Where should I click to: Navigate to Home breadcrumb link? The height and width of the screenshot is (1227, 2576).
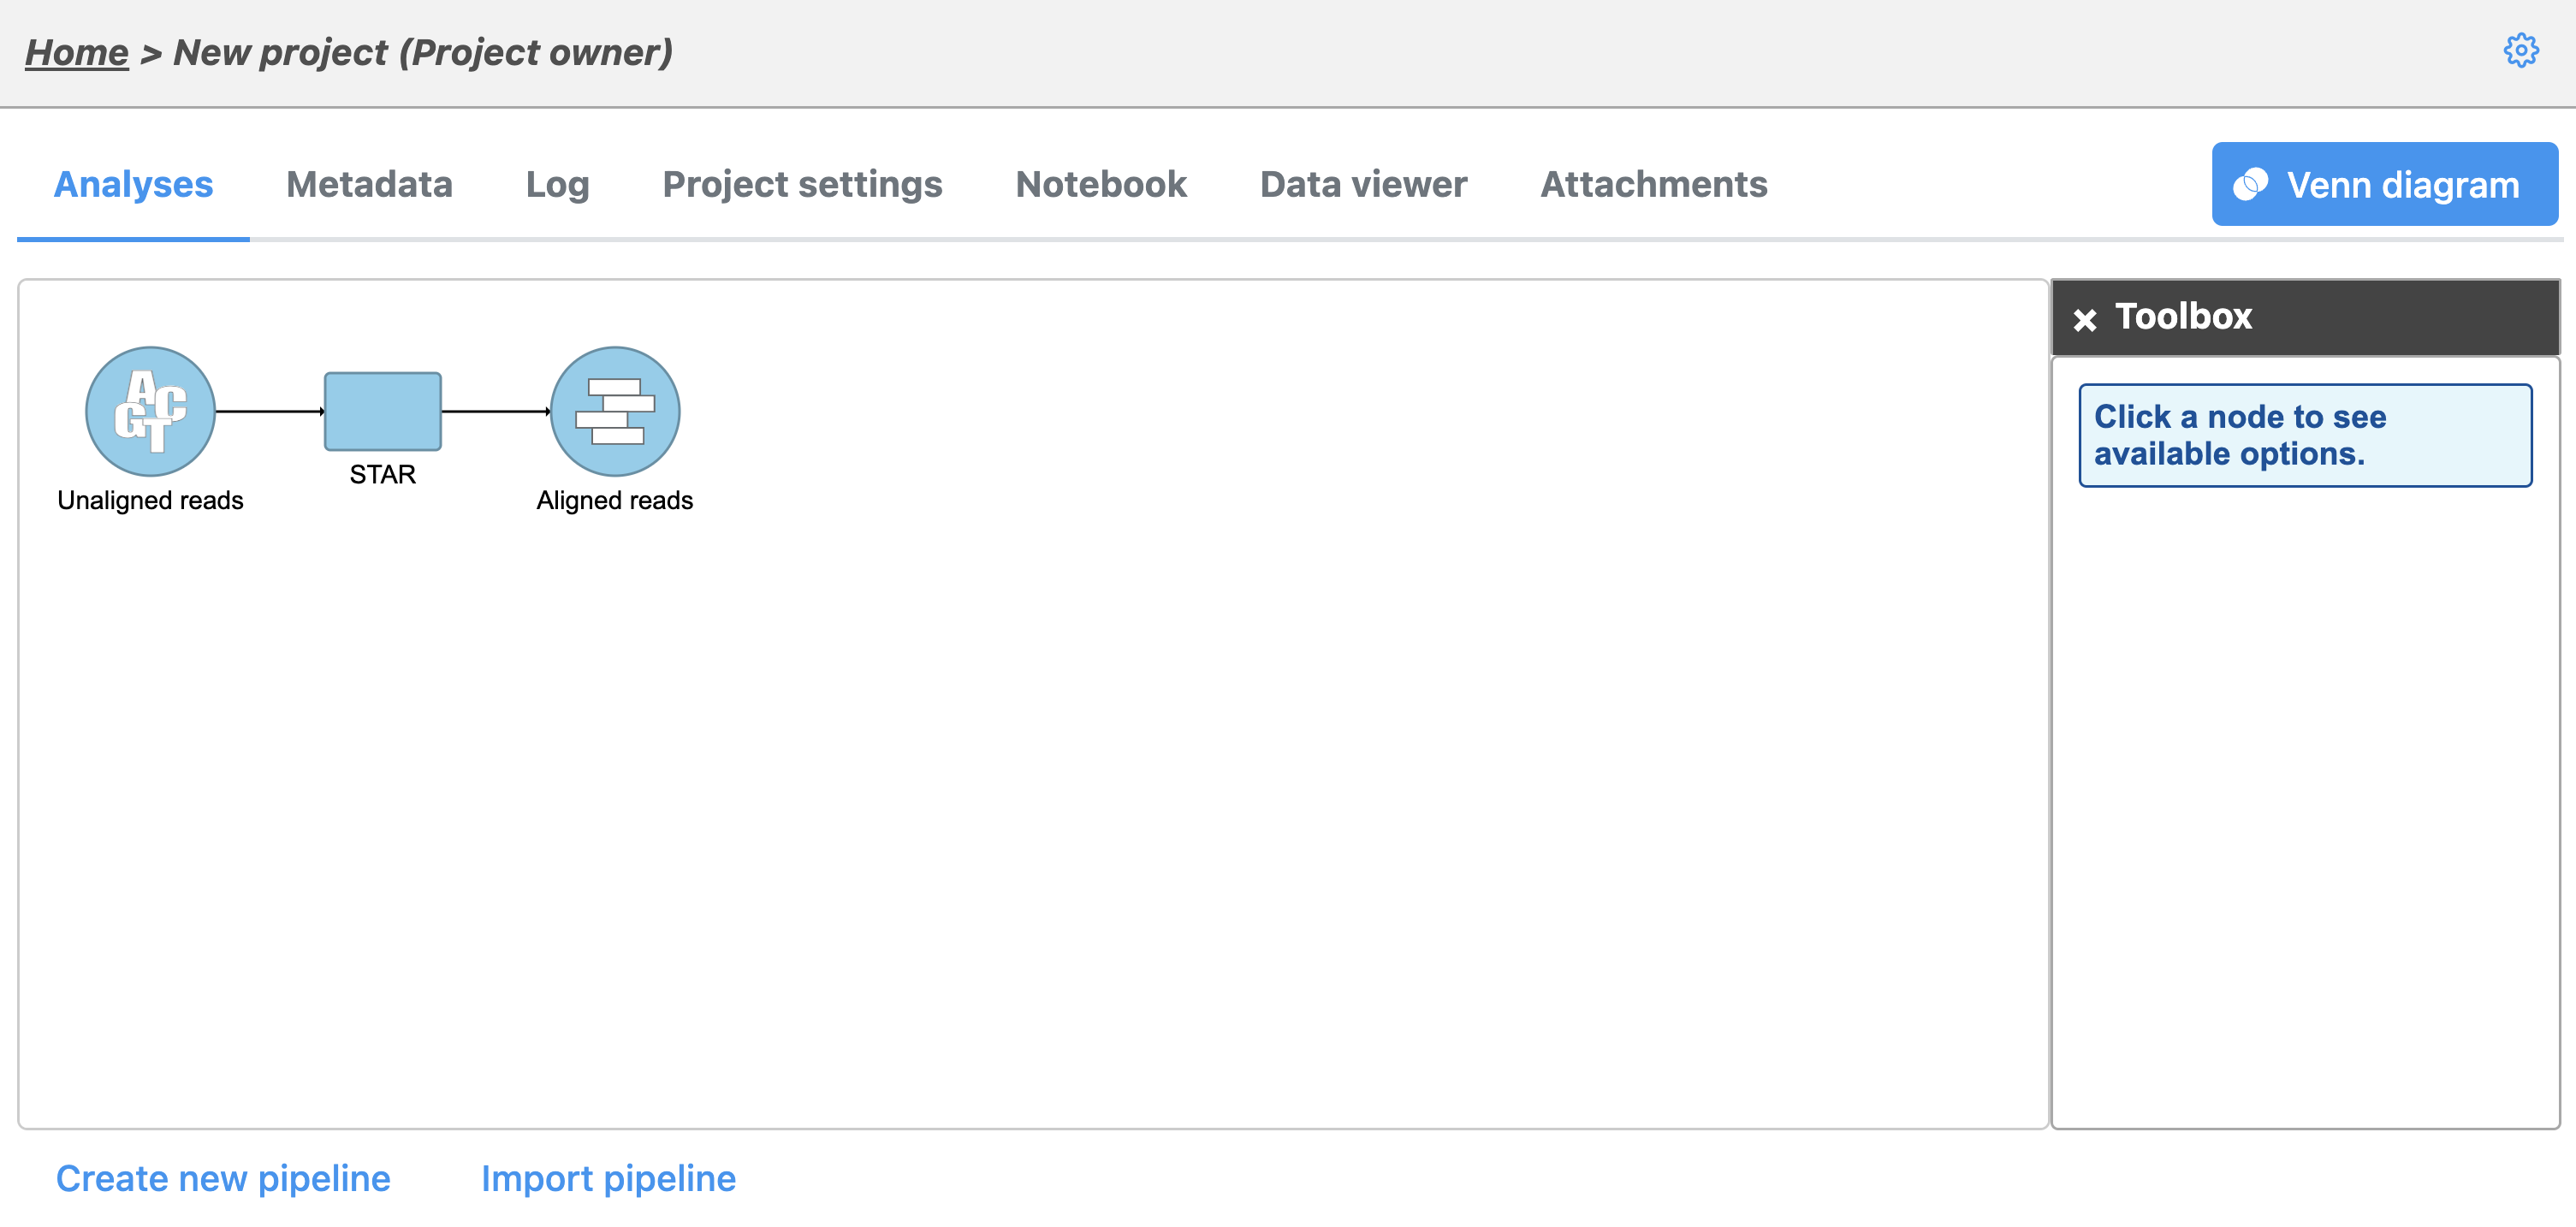76,52
